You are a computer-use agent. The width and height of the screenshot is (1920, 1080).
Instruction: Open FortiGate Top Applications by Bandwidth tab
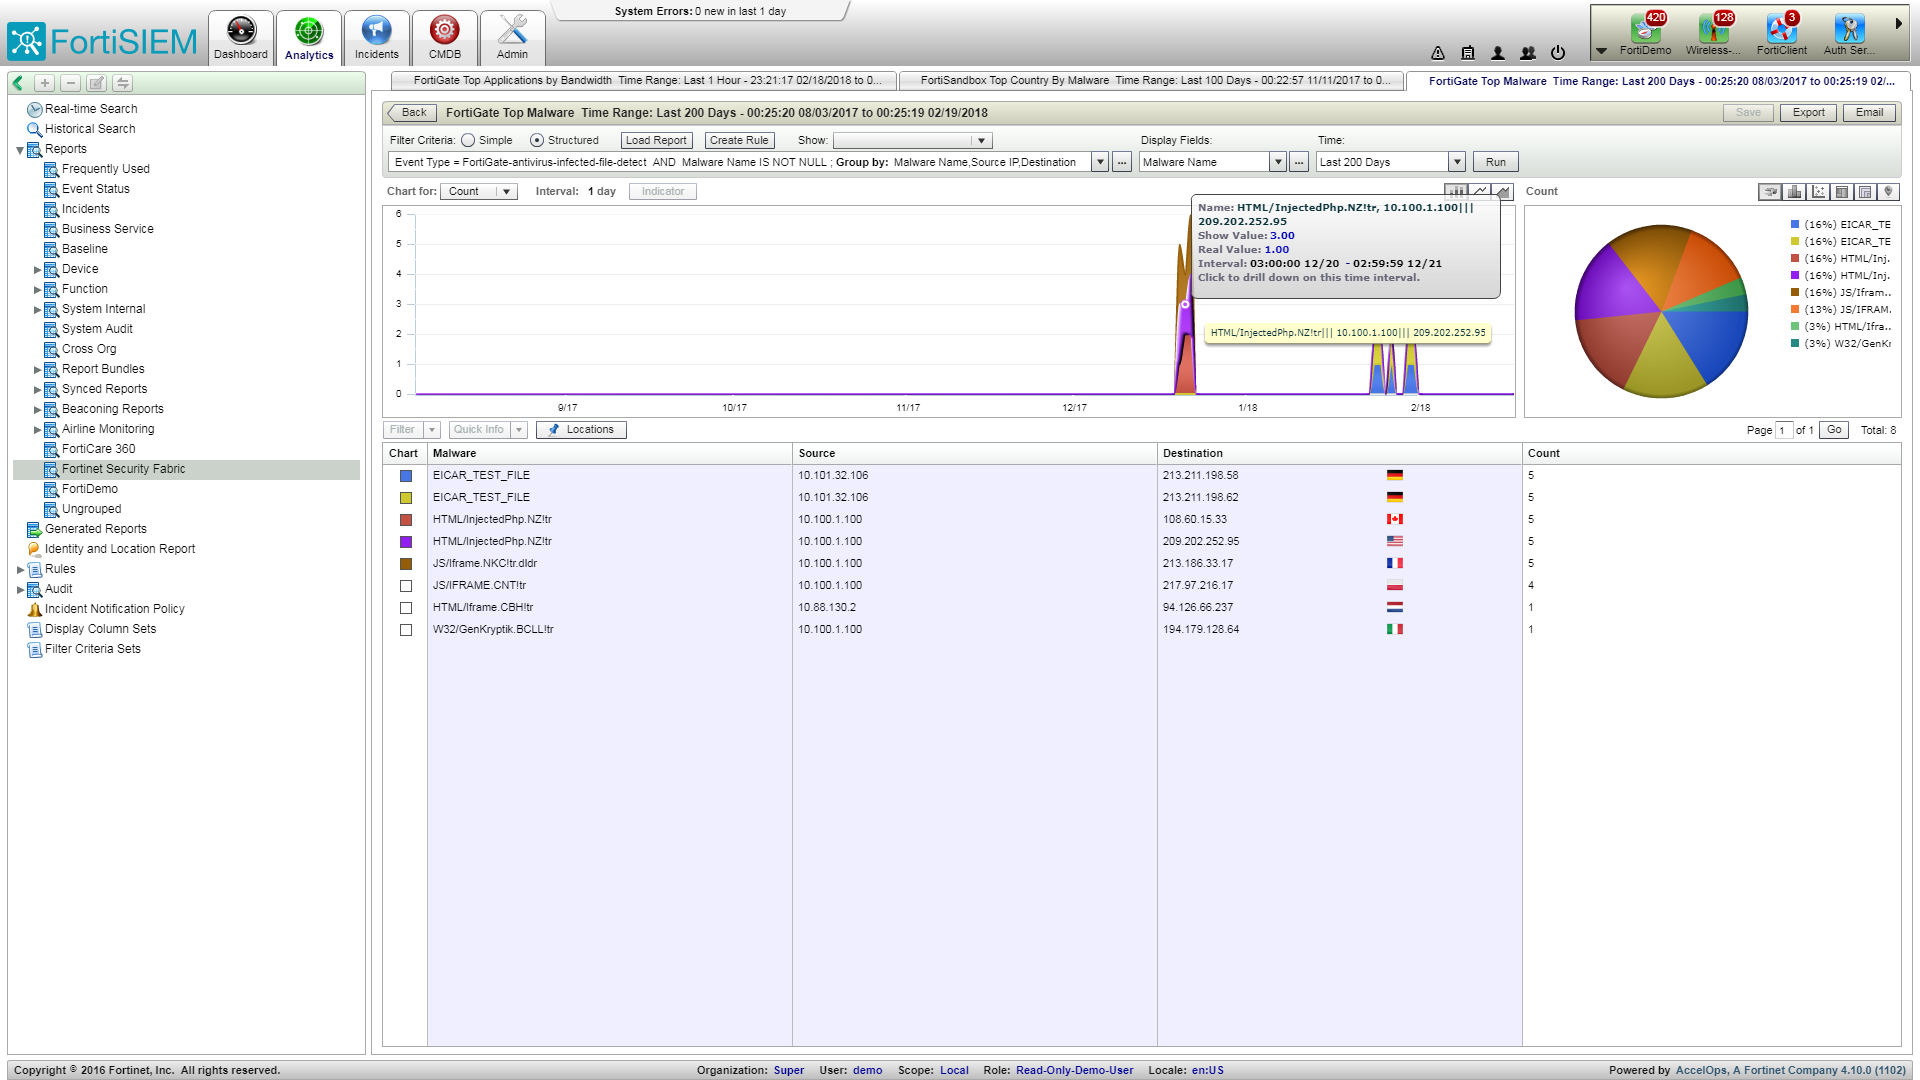click(x=645, y=81)
